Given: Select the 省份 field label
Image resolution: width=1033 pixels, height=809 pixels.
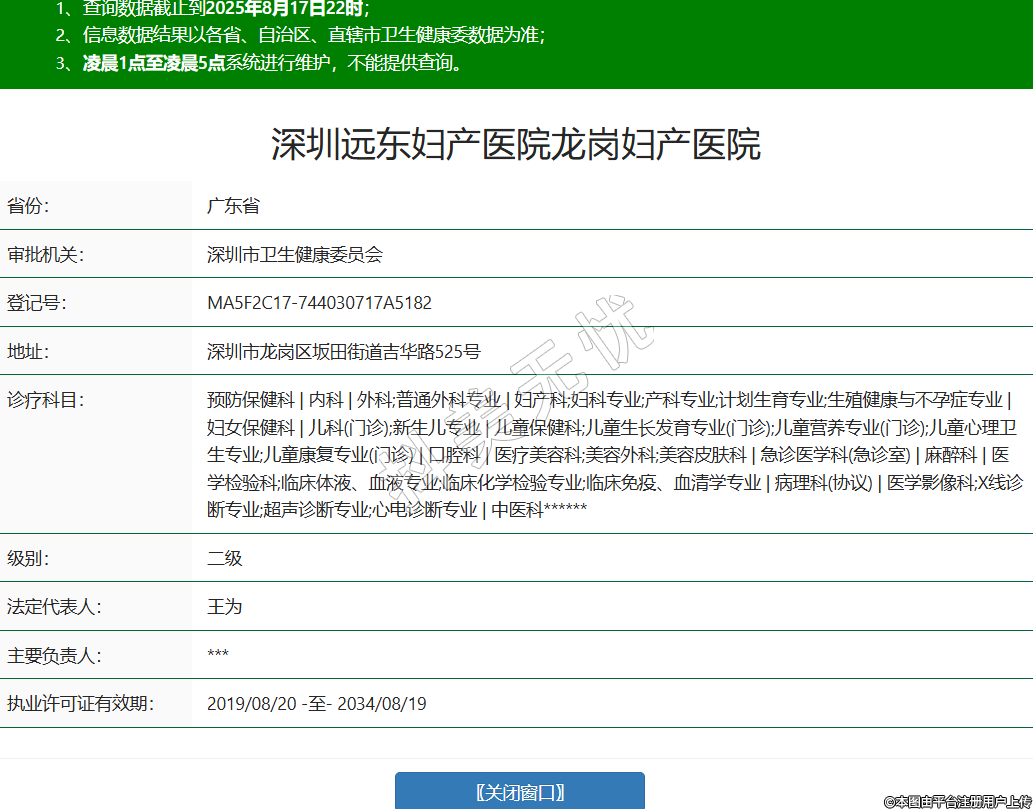Looking at the screenshot, I should 28,206.
